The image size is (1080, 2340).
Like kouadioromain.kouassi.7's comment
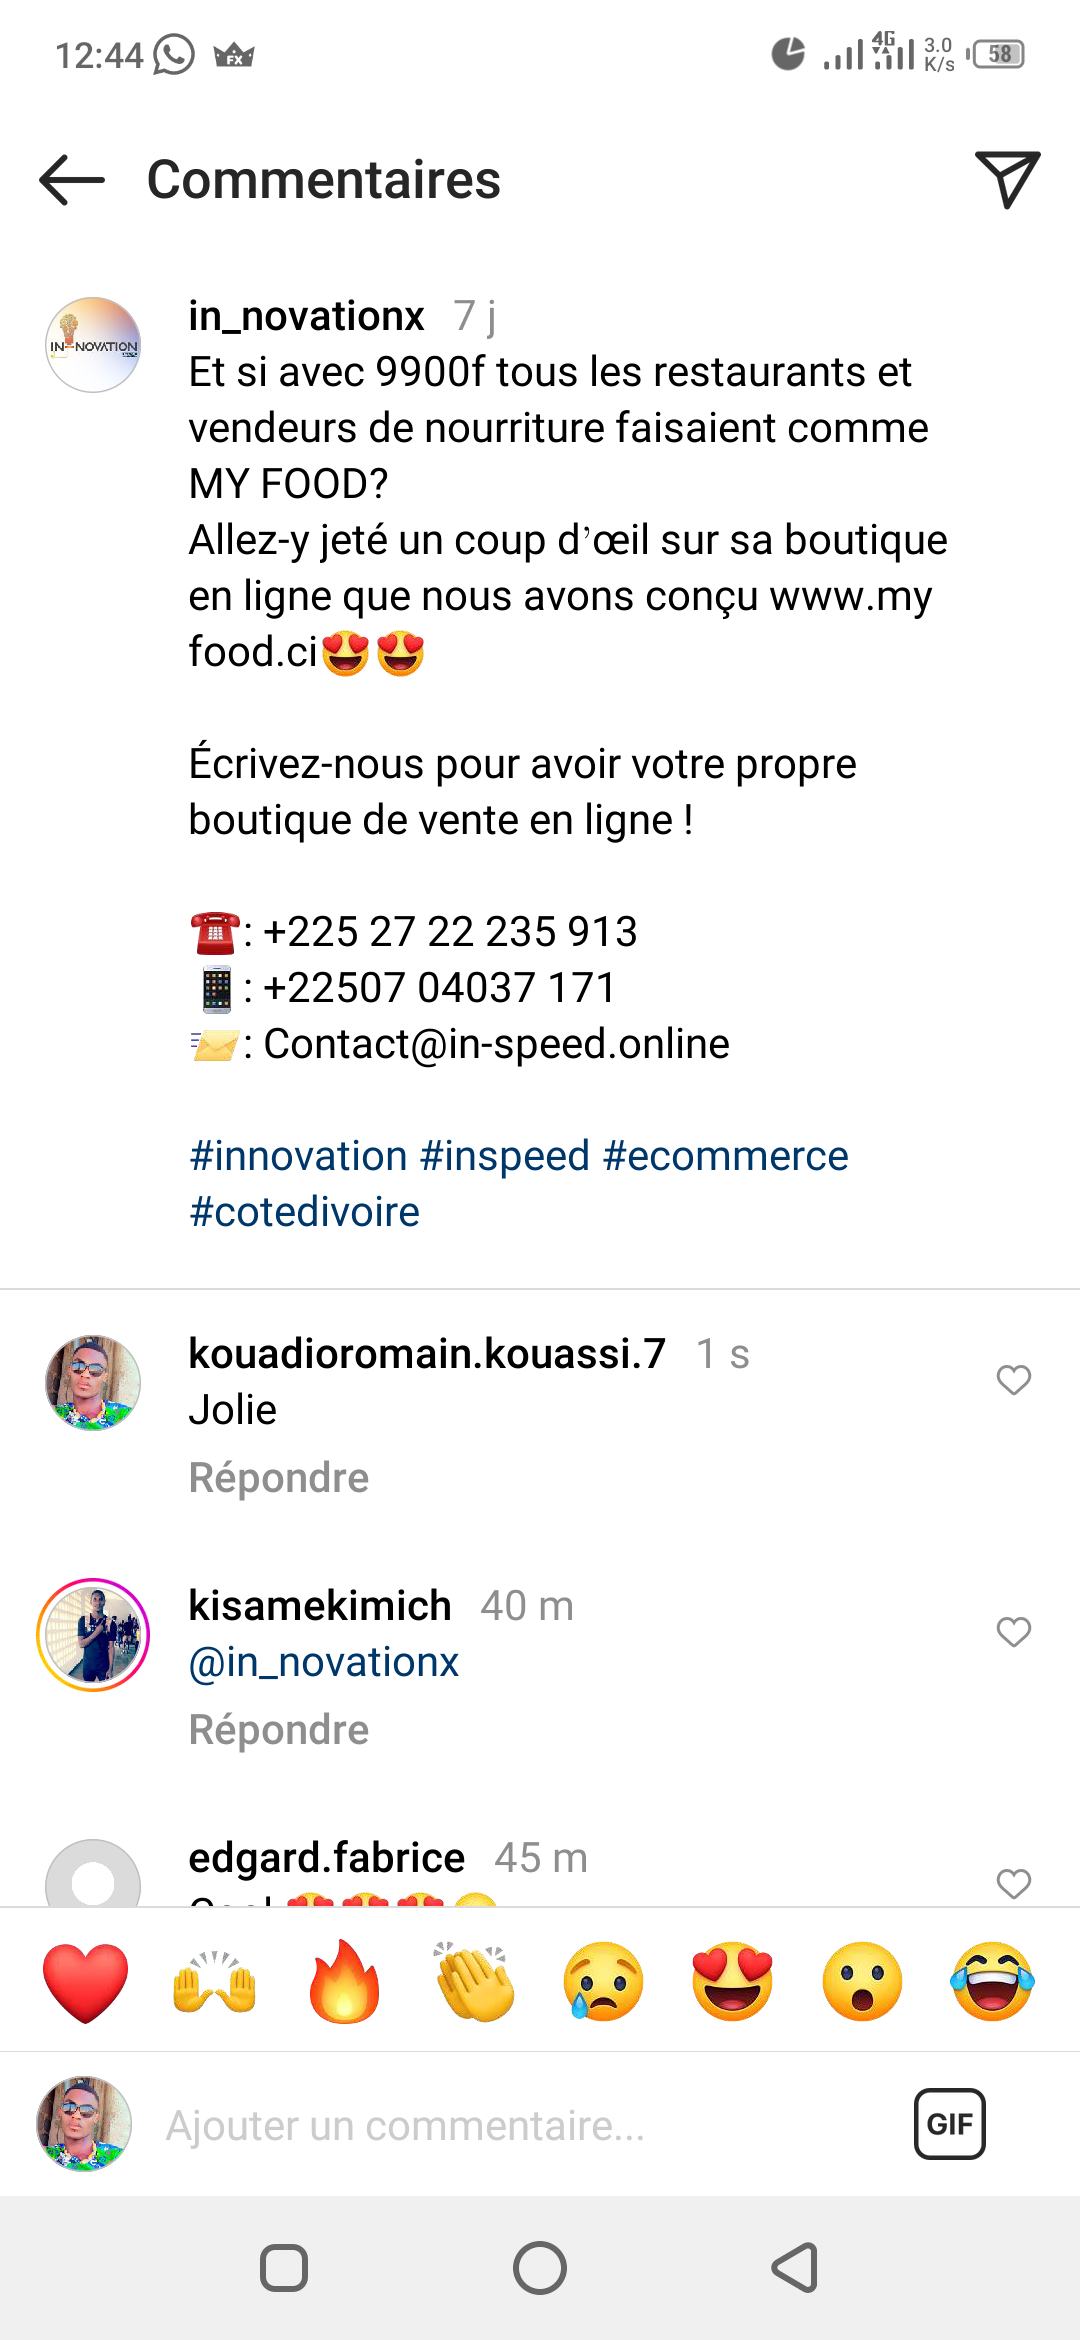point(1013,1380)
